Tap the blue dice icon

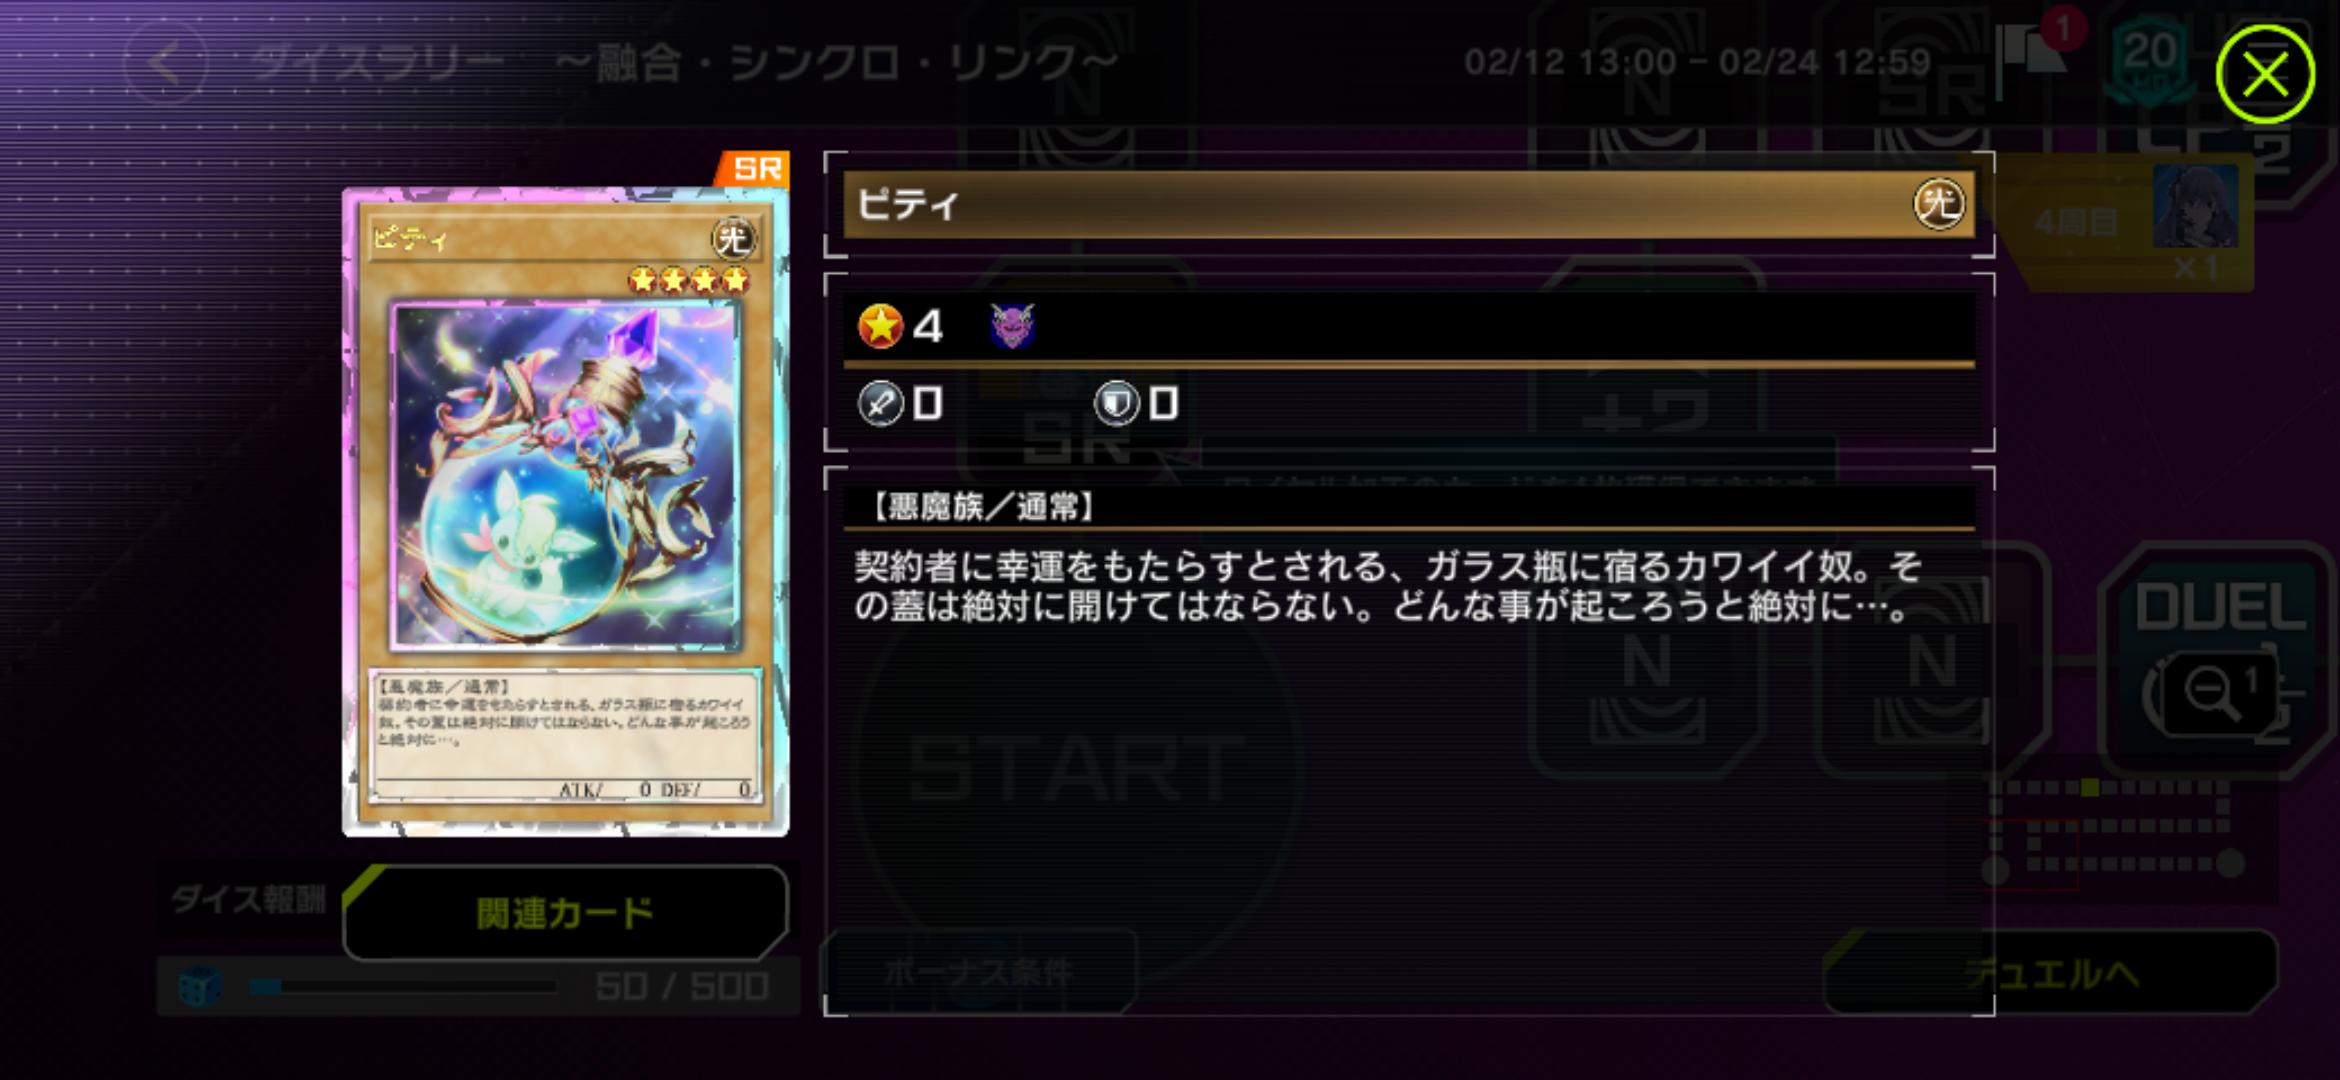tap(199, 986)
